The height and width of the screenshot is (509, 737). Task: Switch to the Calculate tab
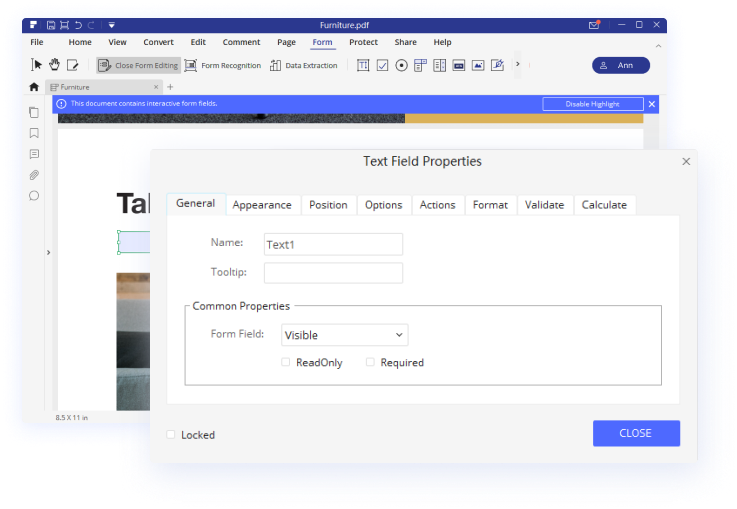(x=604, y=205)
